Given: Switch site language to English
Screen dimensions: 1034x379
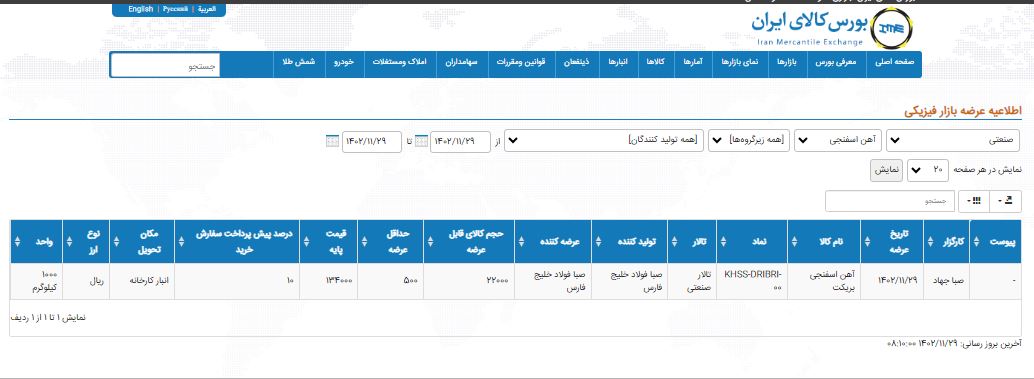Looking at the screenshot, I should 140,9.
